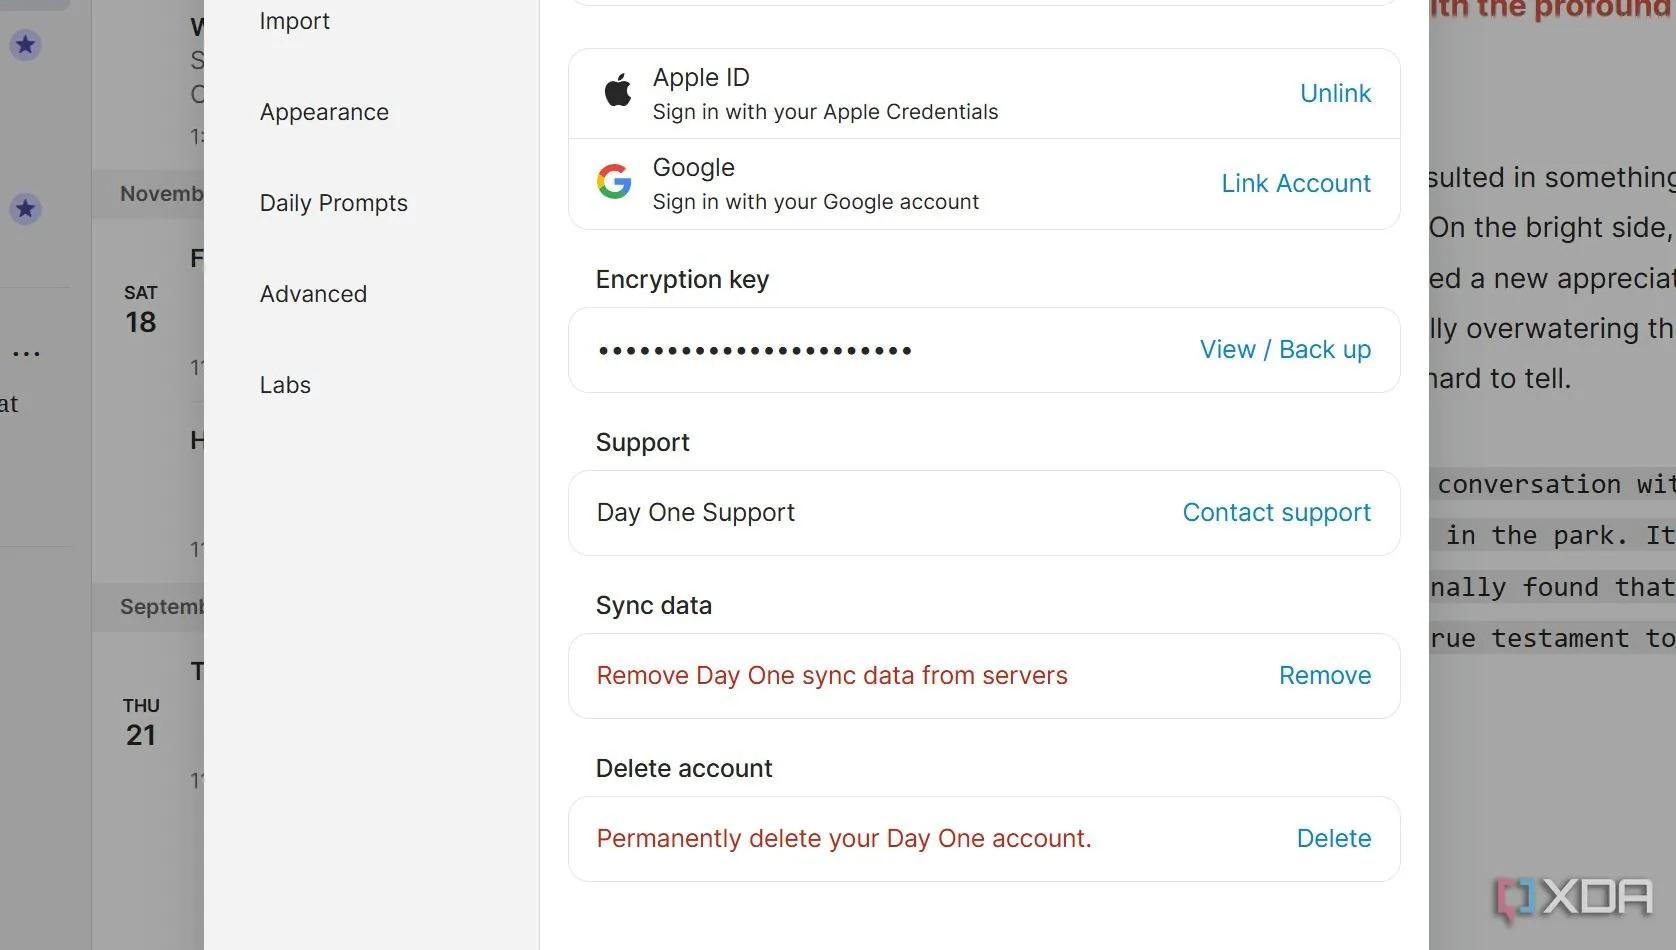The height and width of the screenshot is (950, 1676).
Task: Open View / Back up encryption key
Action: tap(1285, 349)
